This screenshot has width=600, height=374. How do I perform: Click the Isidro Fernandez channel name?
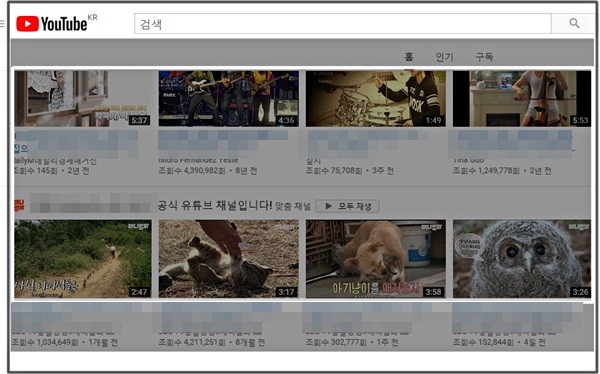pyautogui.click(x=198, y=160)
